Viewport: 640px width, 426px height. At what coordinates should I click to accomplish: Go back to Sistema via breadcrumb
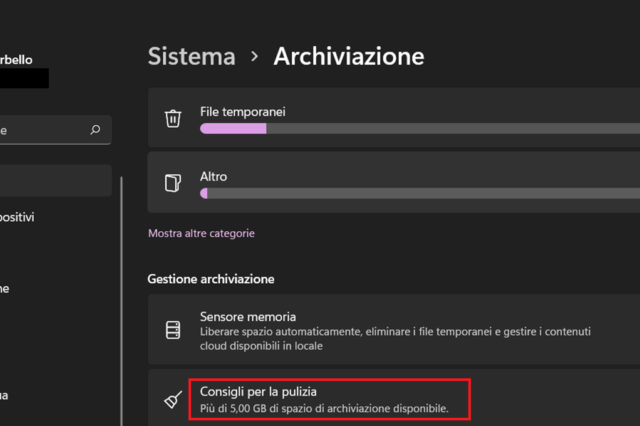[192, 56]
